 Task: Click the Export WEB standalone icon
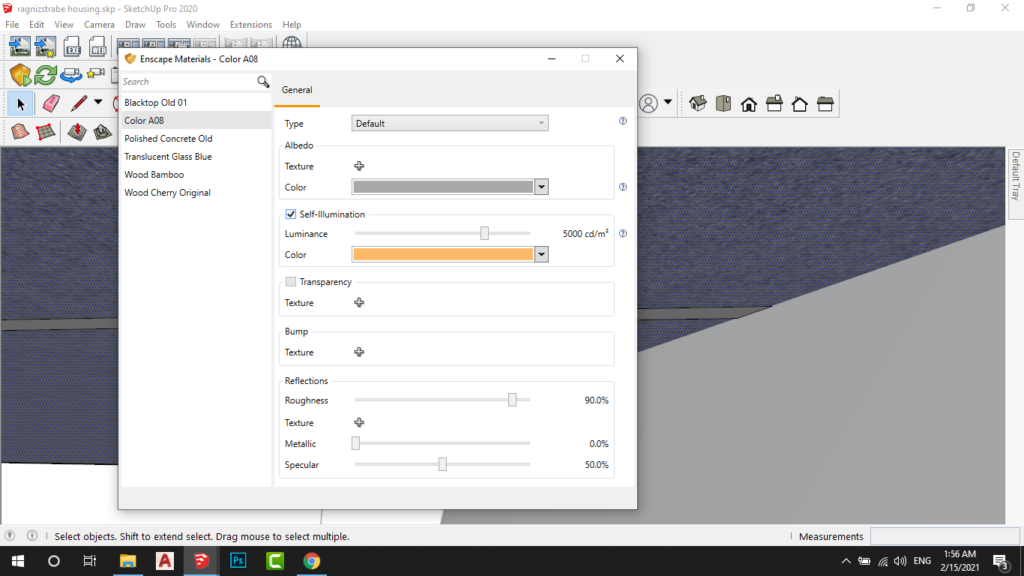click(x=98, y=46)
